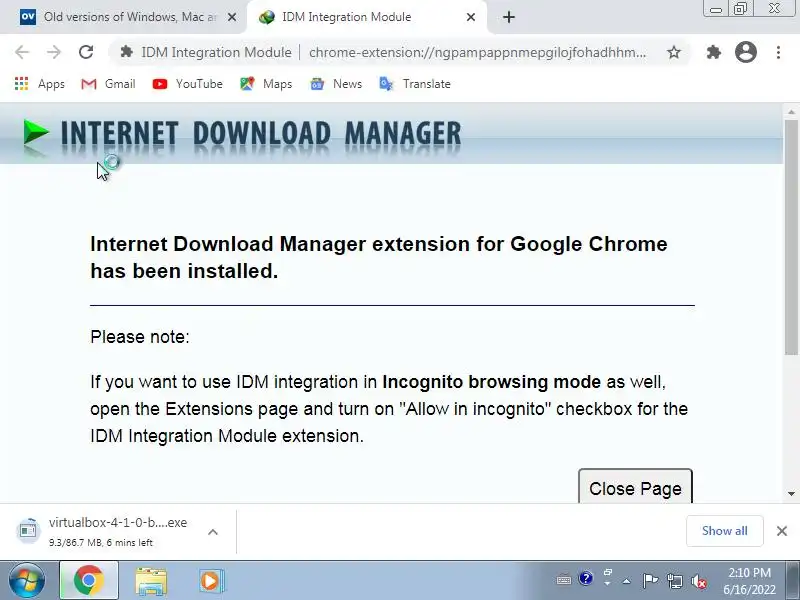This screenshot has width=800, height=600.
Task: Open the Gmail bookmark
Action: pos(108,84)
